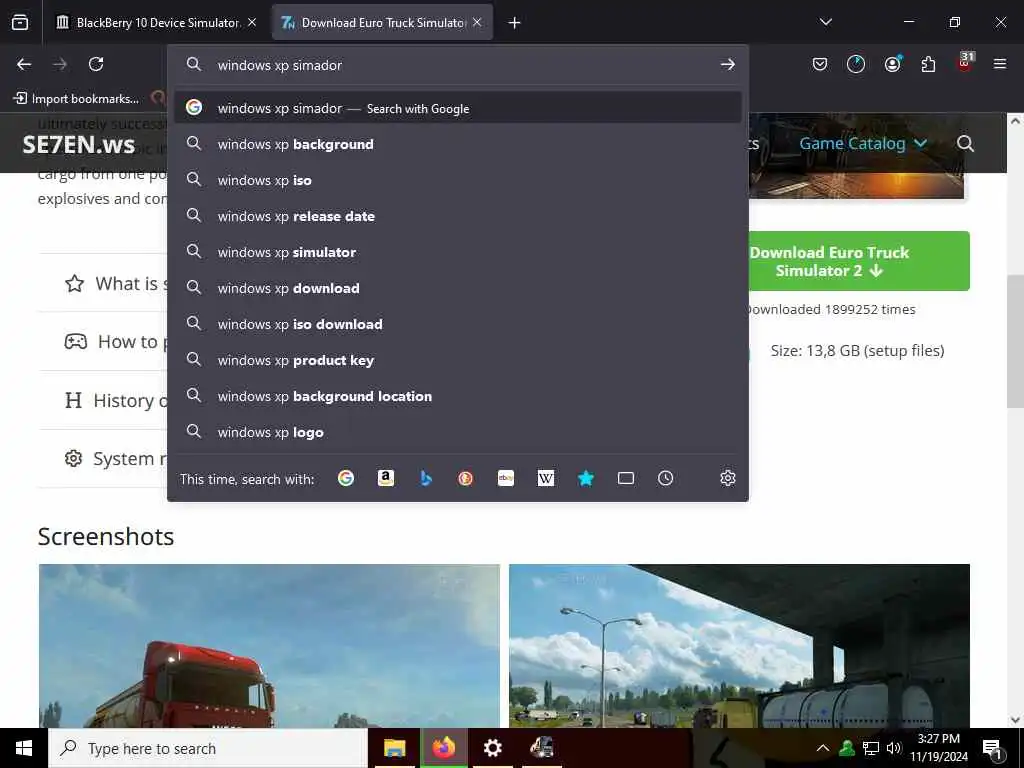Image resolution: width=1024 pixels, height=768 pixels.
Task: Reload the page with the refresh icon
Action: (x=96, y=64)
